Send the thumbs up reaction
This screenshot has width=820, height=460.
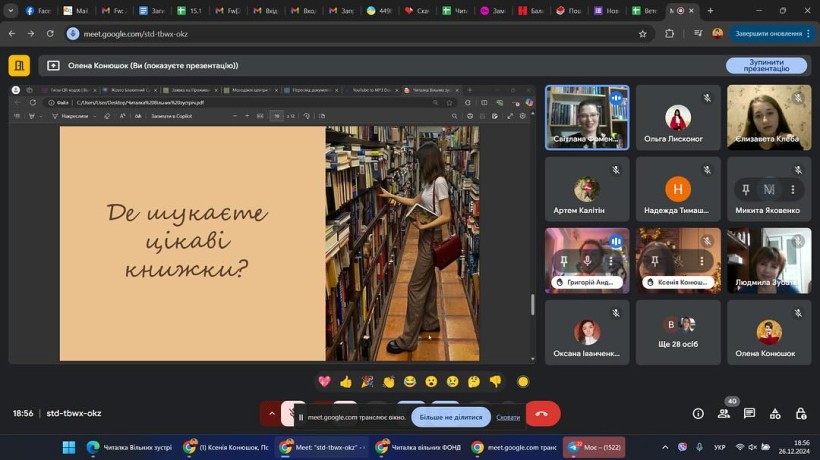click(346, 382)
